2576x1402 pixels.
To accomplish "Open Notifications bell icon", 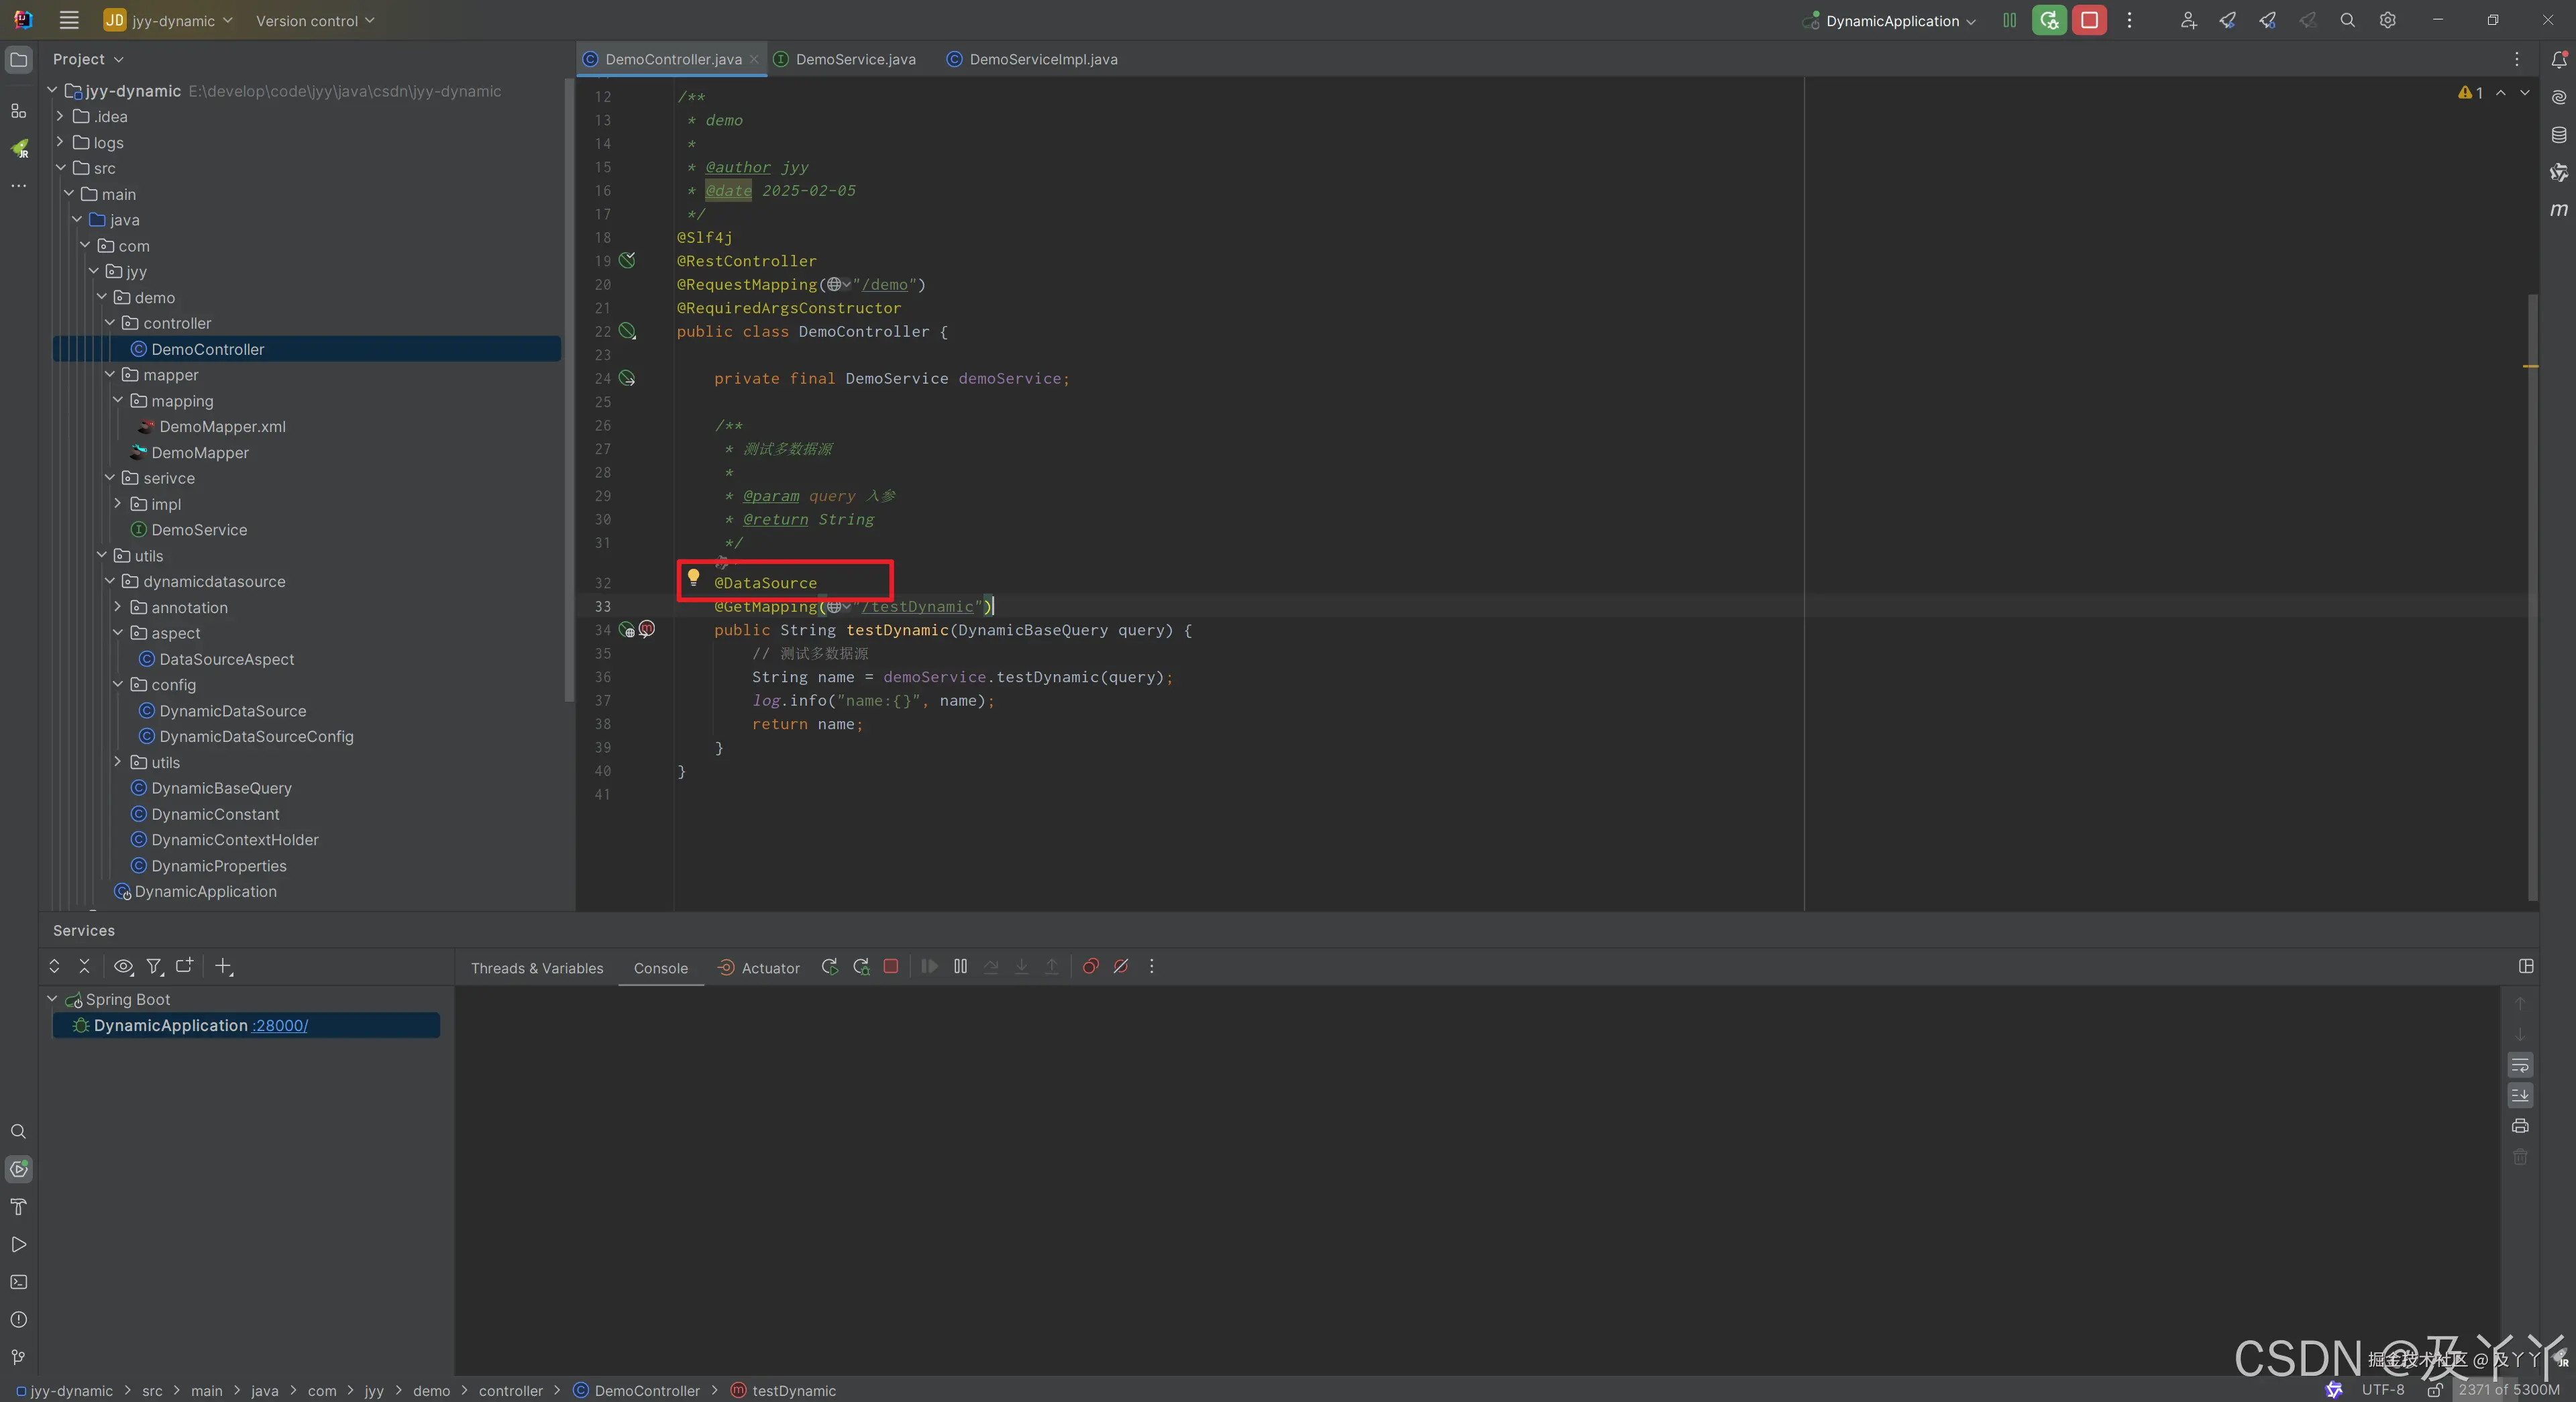I will tap(2558, 60).
